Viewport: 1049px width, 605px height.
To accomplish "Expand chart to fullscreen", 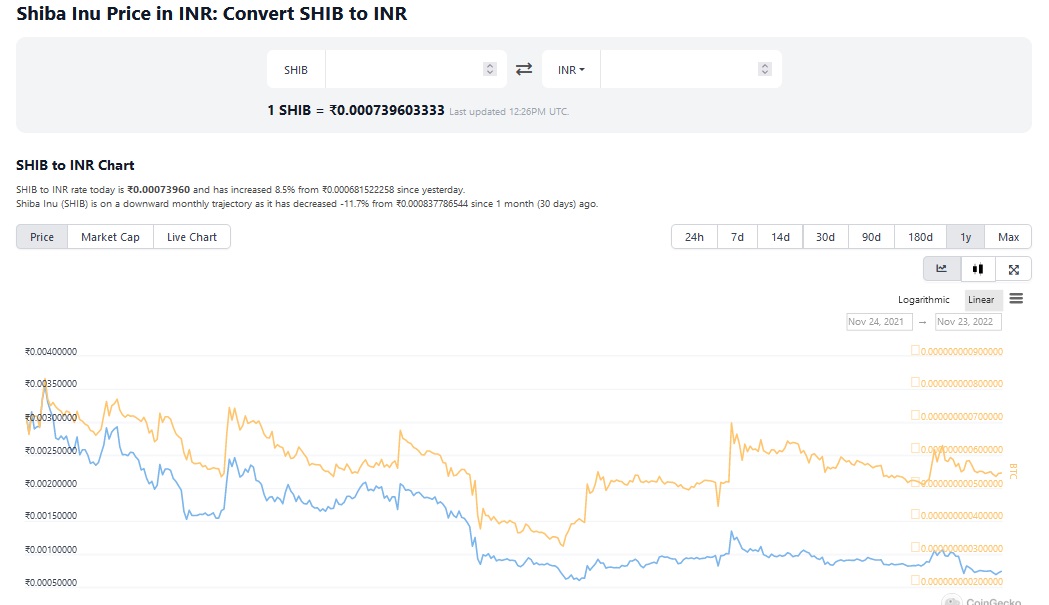I will pyautogui.click(x=1014, y=269).
